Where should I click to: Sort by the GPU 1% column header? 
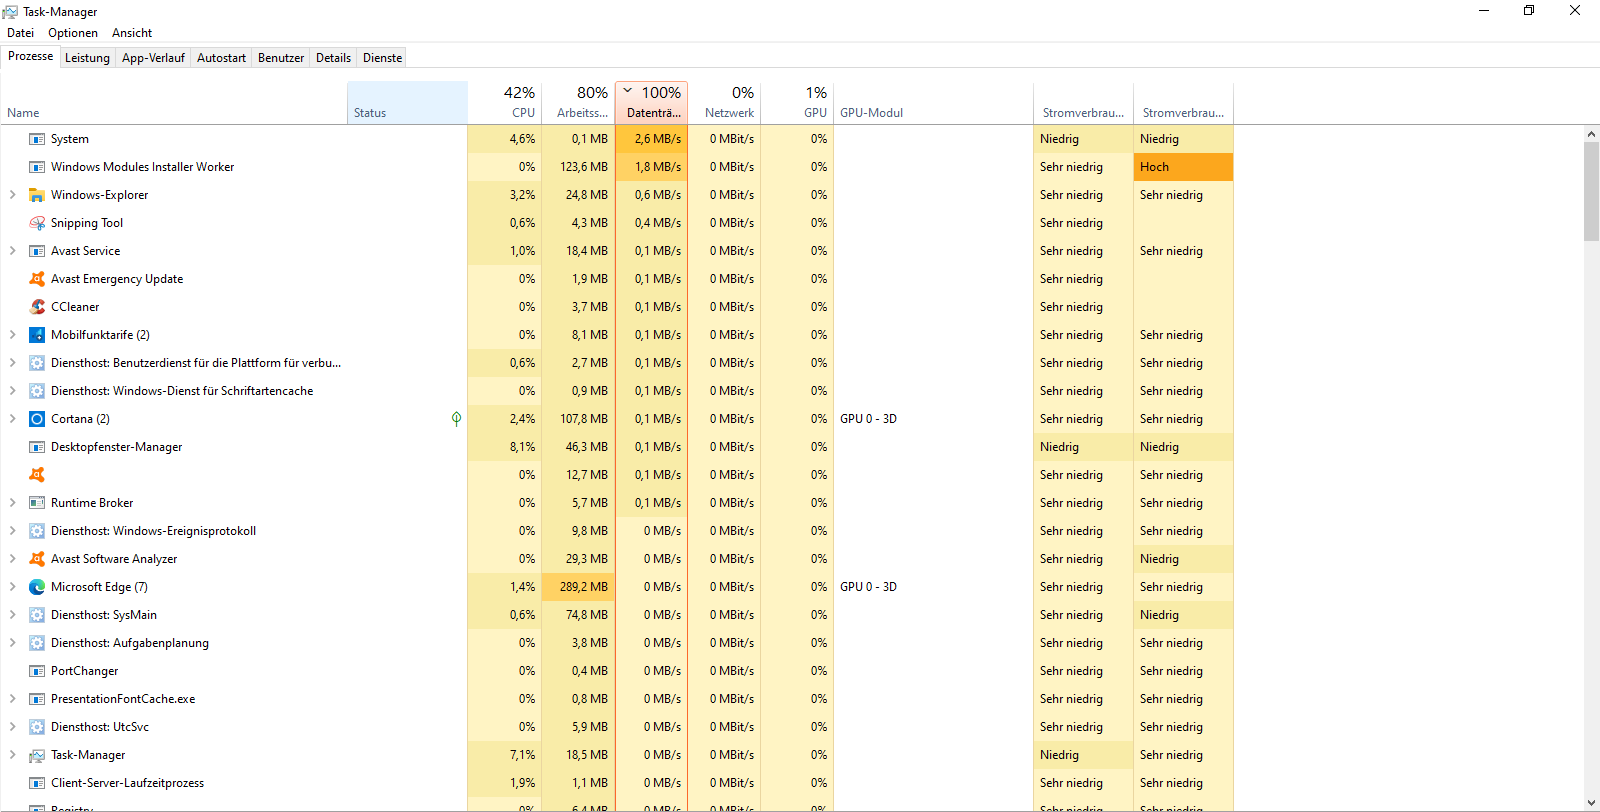[798, 103]
